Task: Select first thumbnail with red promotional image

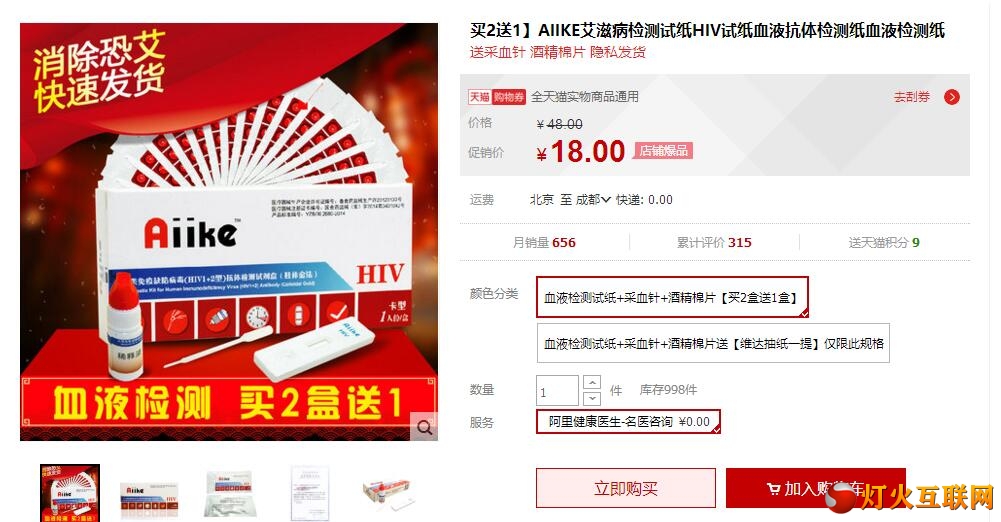Action: pos(70,493)
